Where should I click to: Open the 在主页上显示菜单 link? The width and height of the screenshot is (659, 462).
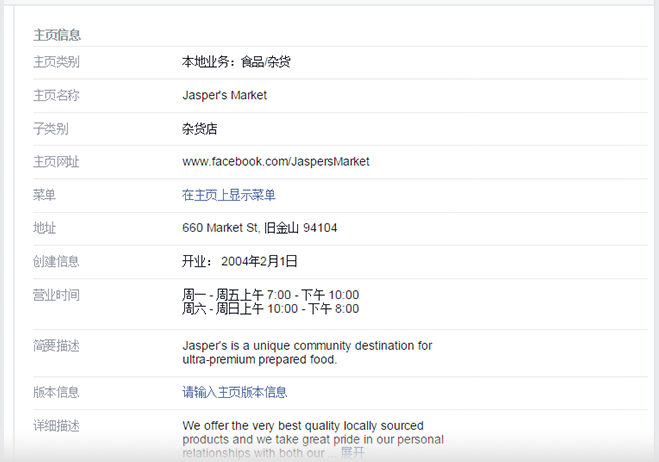pyautogui.click(x=229, y=195)
